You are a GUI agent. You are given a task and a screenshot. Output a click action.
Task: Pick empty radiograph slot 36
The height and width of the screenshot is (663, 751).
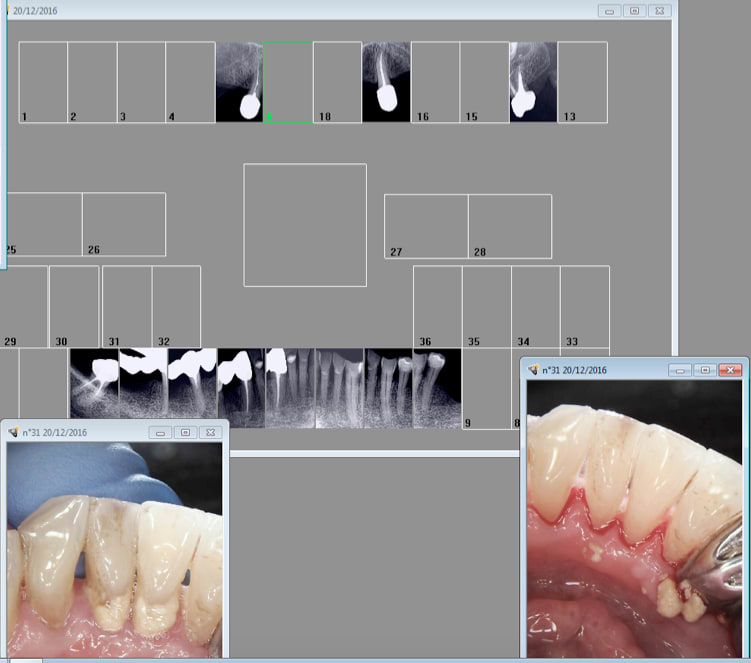437,306
